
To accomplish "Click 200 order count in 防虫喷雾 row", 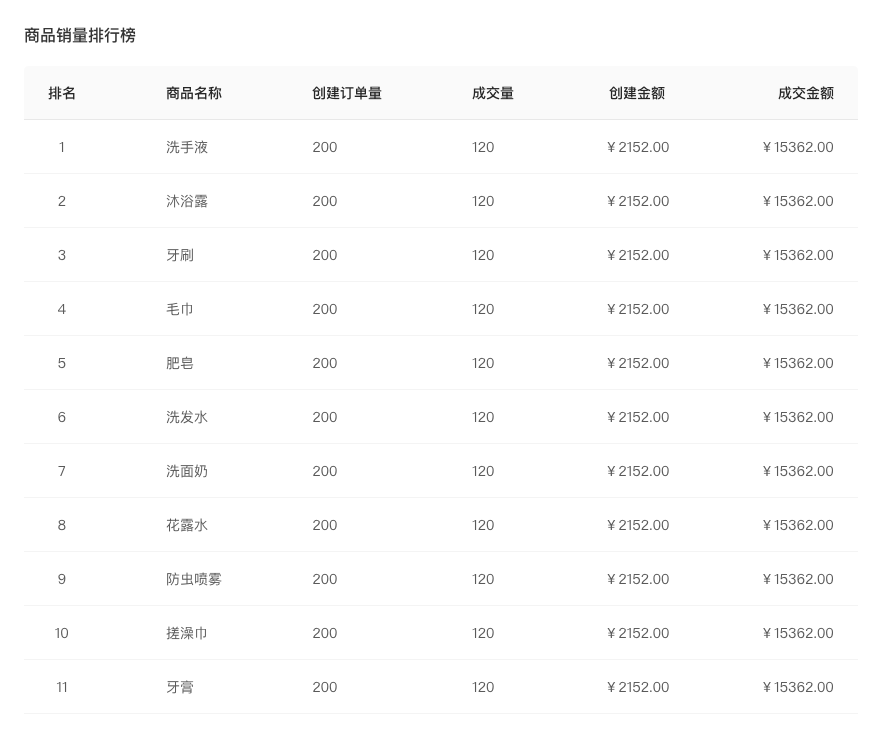I will (x=325, y=579).
